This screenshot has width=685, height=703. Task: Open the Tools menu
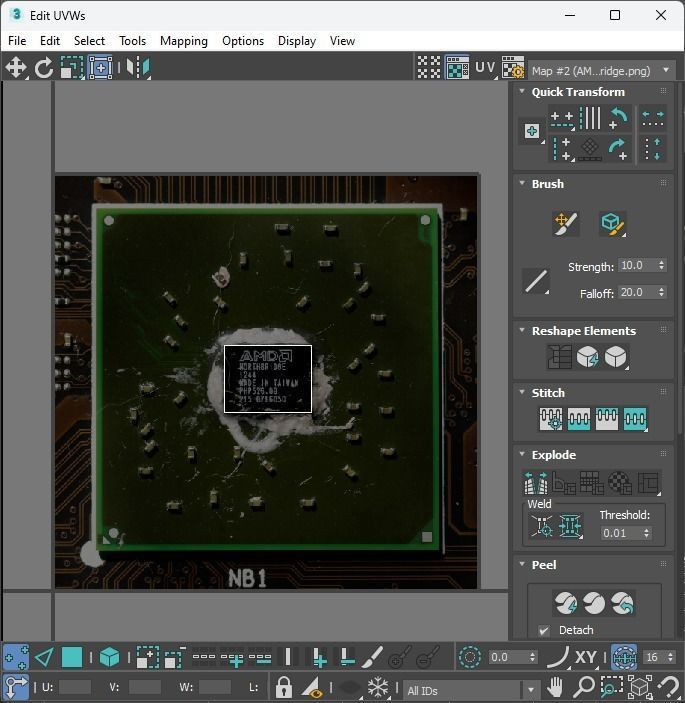(x=132, y=41)
